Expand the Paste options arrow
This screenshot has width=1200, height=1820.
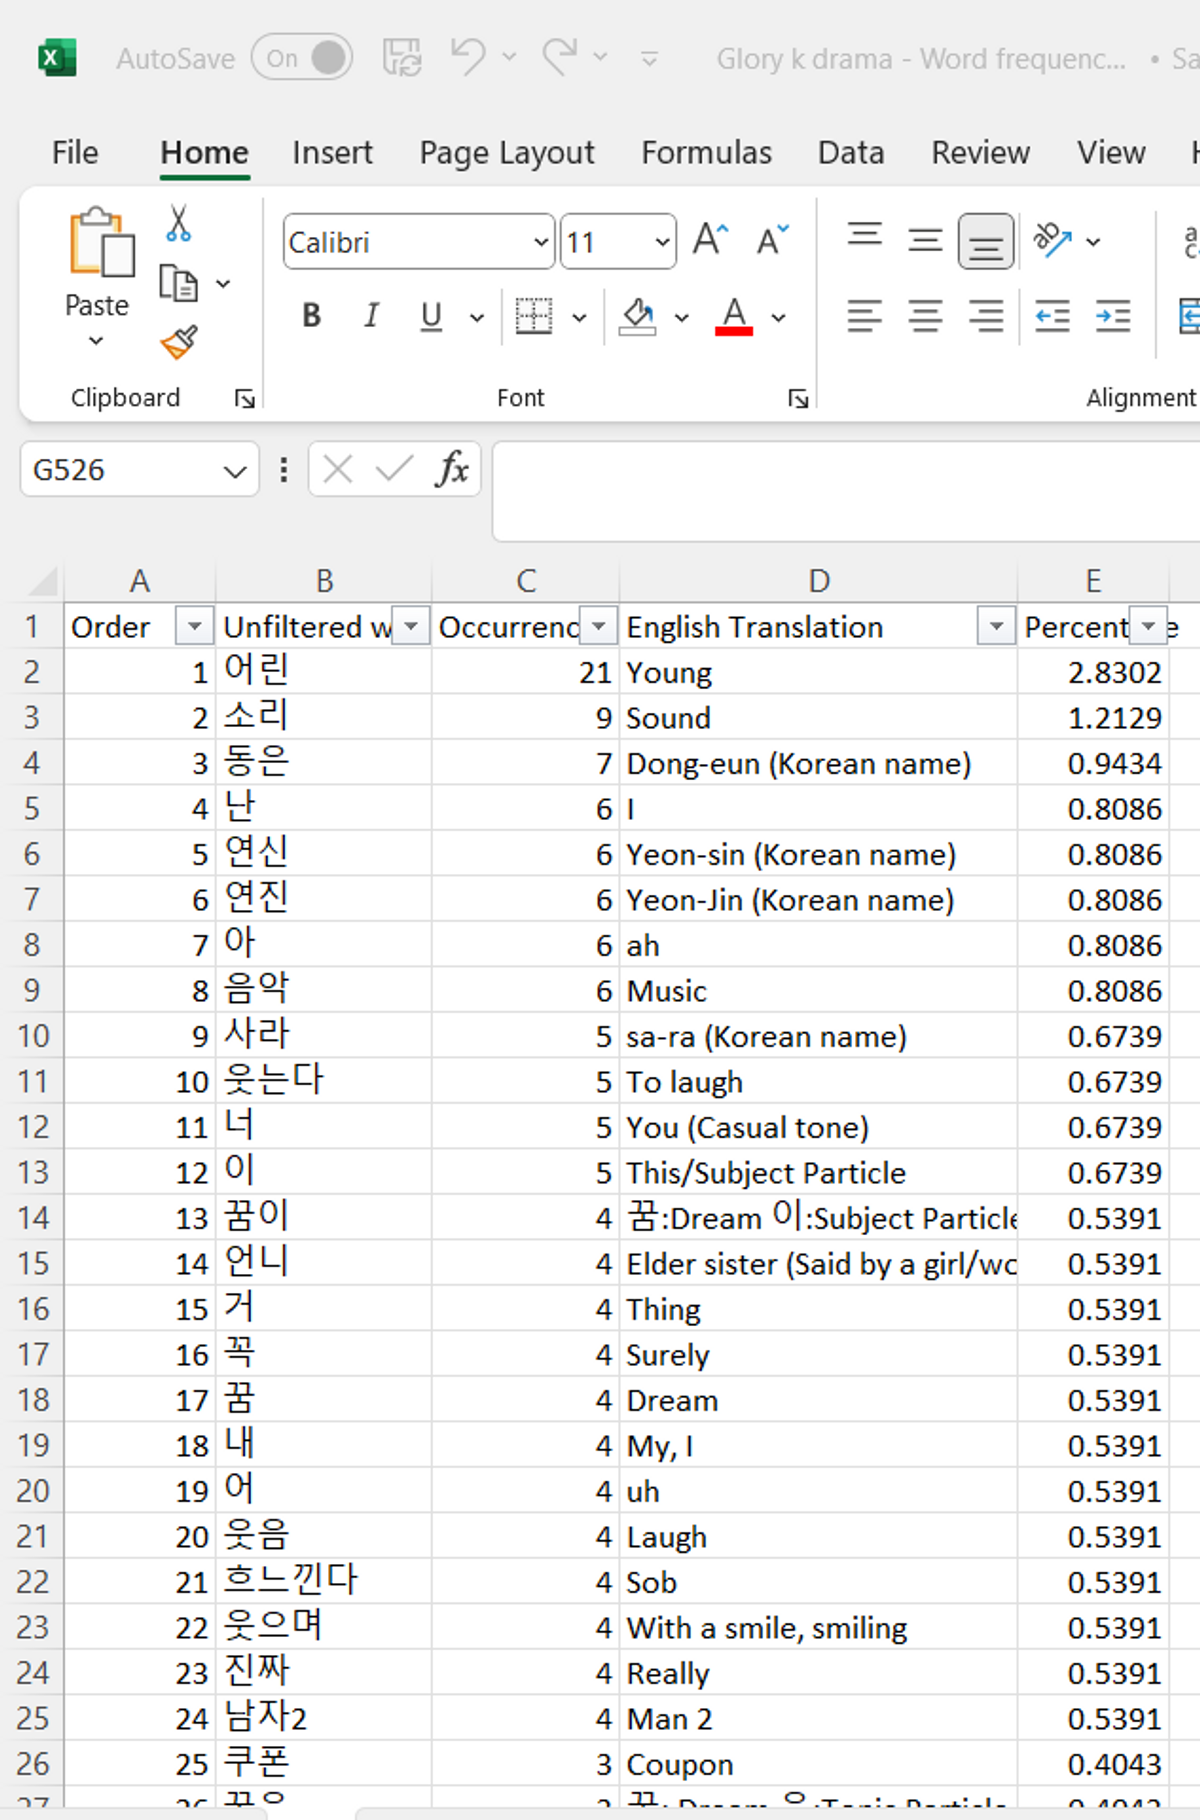coord(96,340)
